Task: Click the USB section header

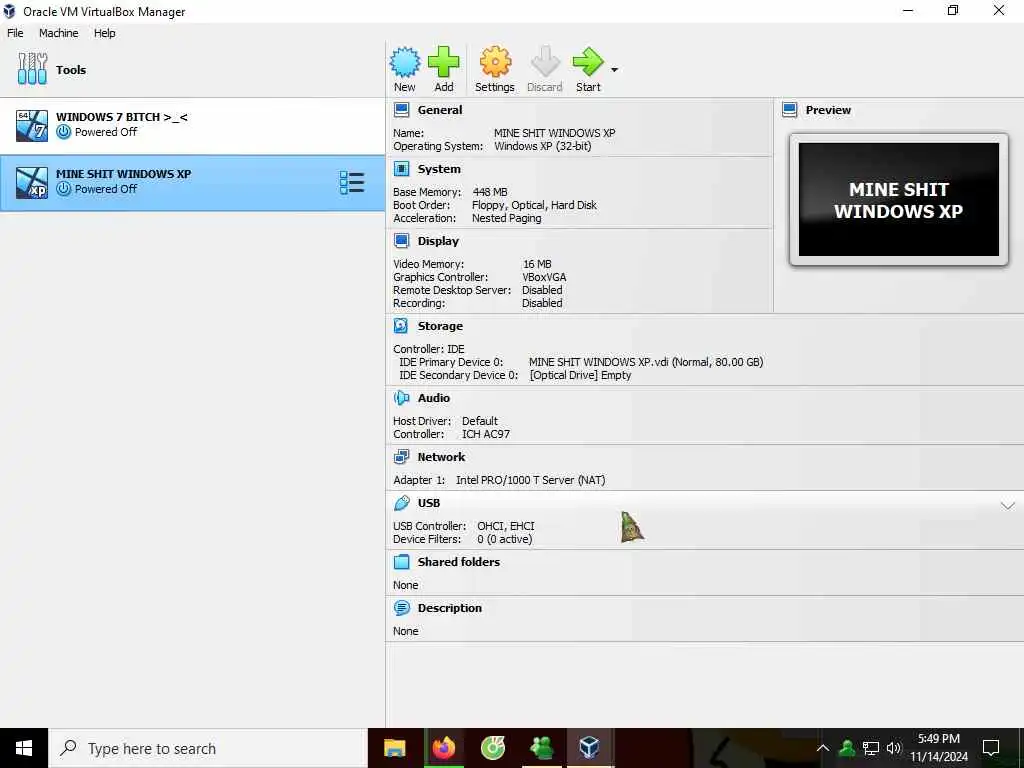Action: [429, 503]
